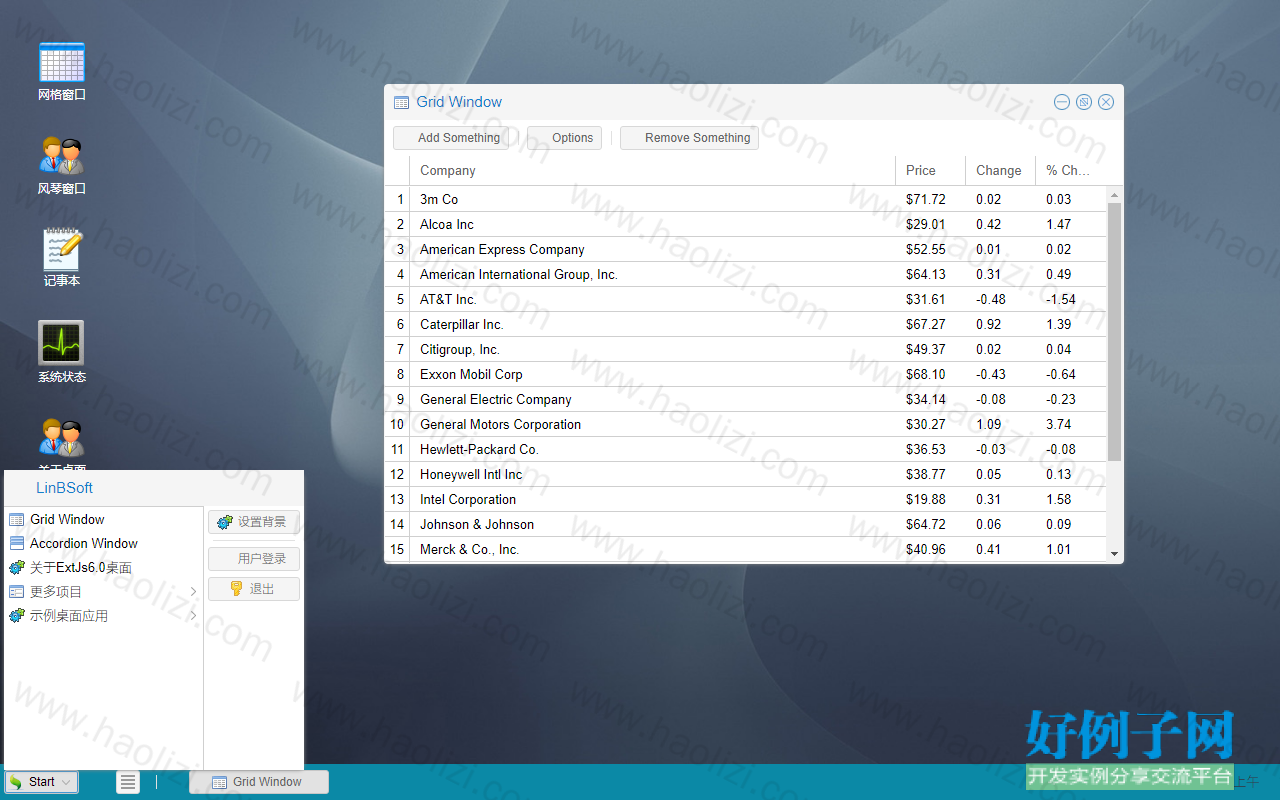Select the Citigroup, Inc. company cell
The width and height of the screenshot is (1280, 800).
tap(652, 349)
